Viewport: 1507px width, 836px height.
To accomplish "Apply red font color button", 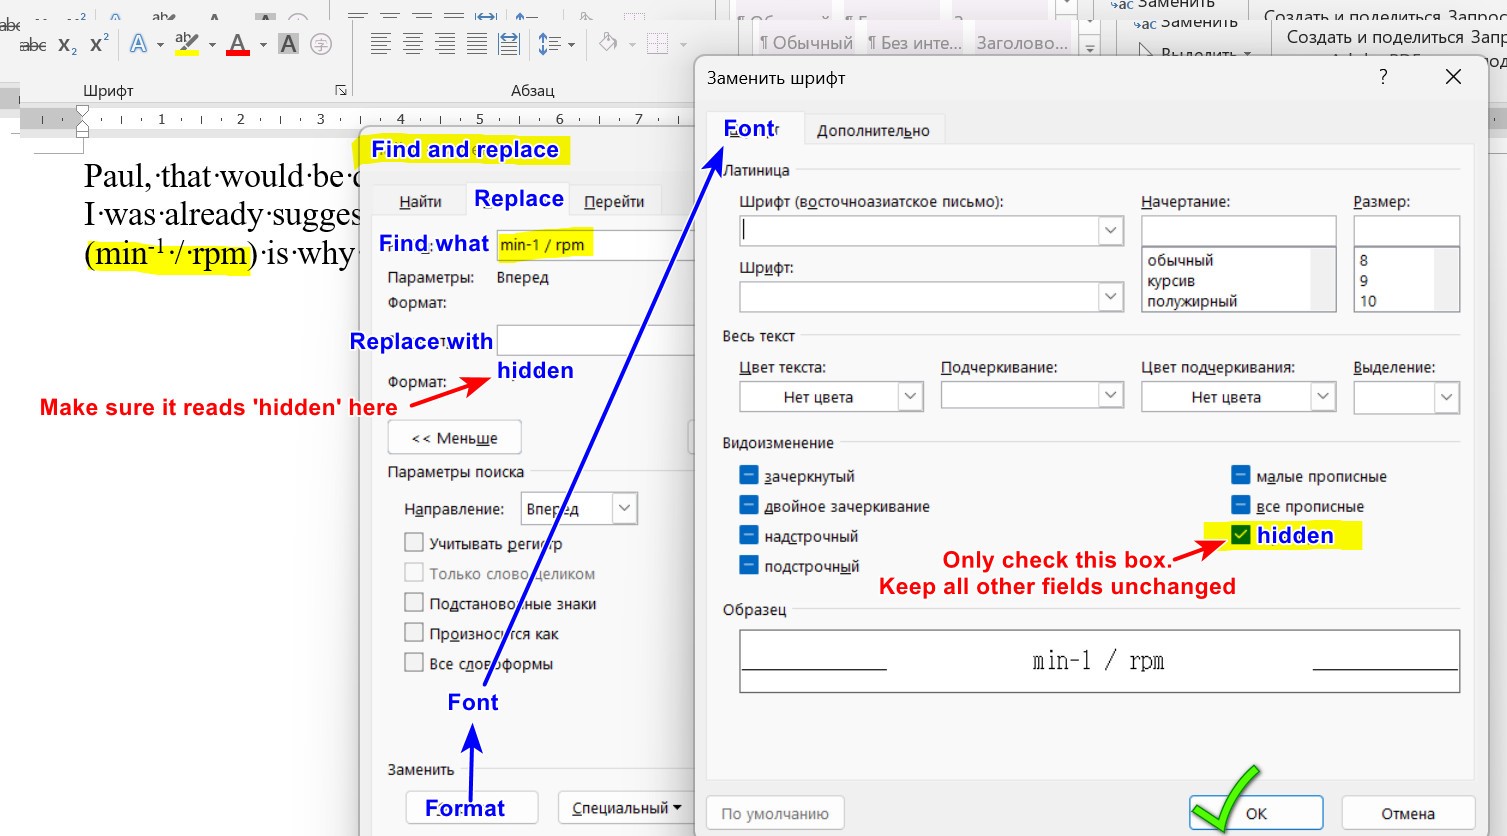I will point(238,44).
